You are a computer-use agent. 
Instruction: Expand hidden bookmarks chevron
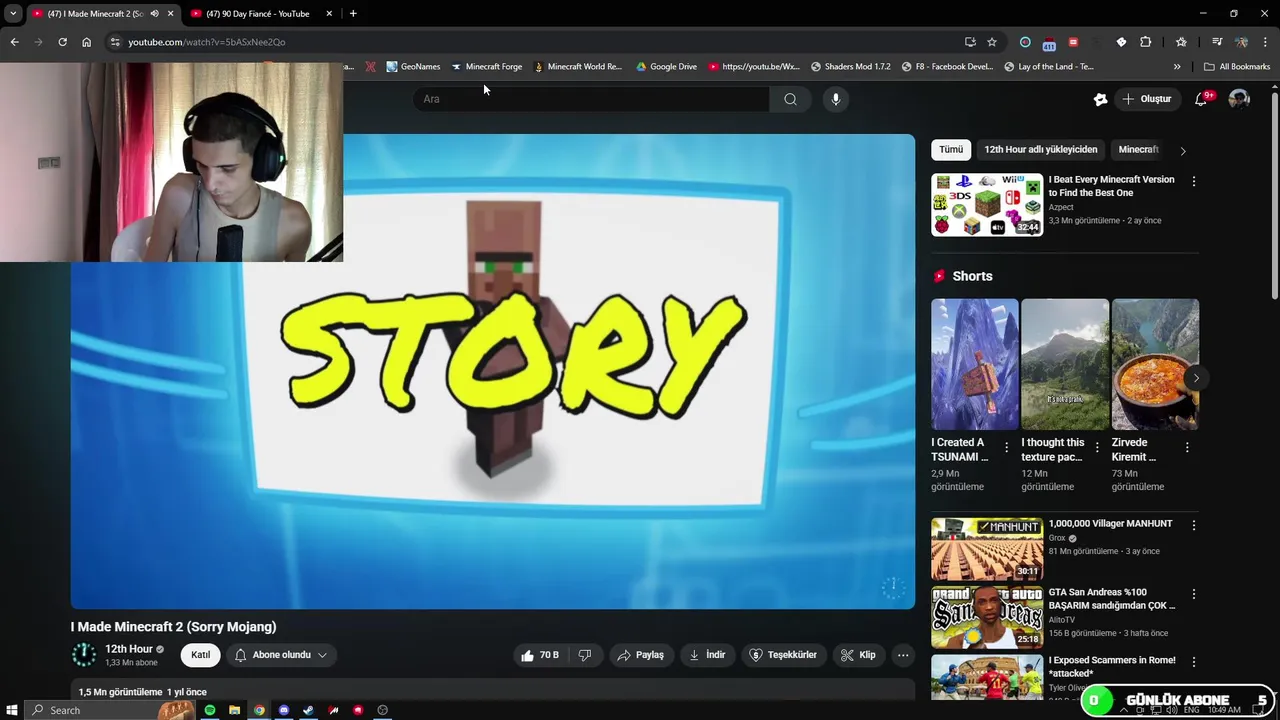(1177, 67)
